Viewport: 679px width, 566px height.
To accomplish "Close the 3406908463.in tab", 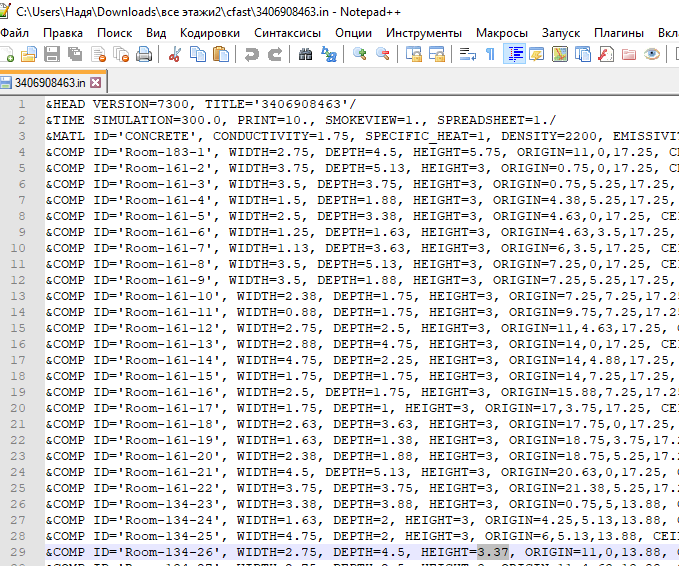I will pyautogui.click(x=96, y=82).
